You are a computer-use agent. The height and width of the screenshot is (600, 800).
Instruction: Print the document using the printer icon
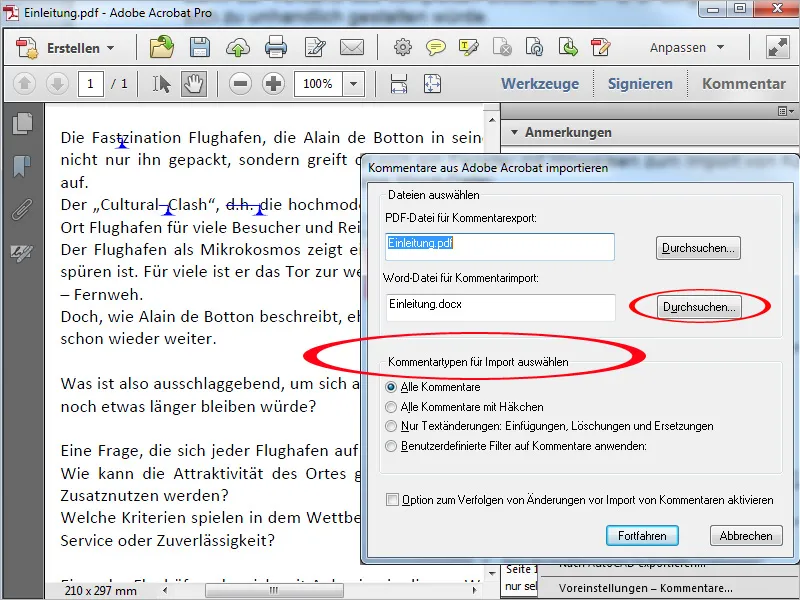coord(276,47)
